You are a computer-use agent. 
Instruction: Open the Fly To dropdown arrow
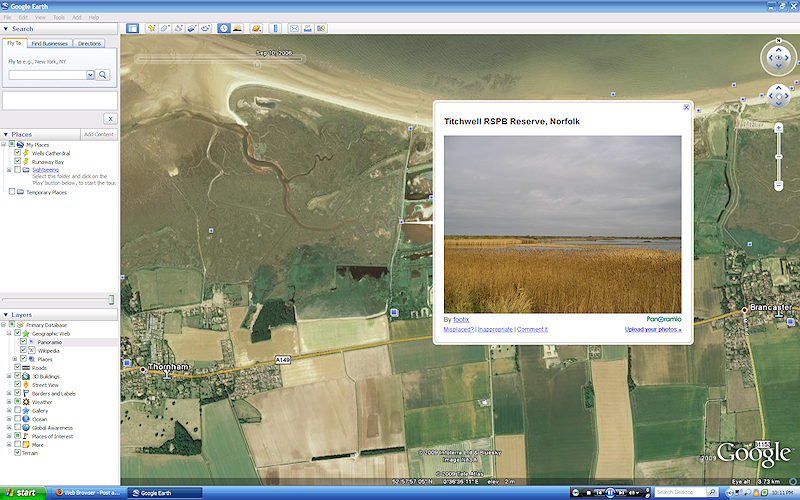coord(90,75)
